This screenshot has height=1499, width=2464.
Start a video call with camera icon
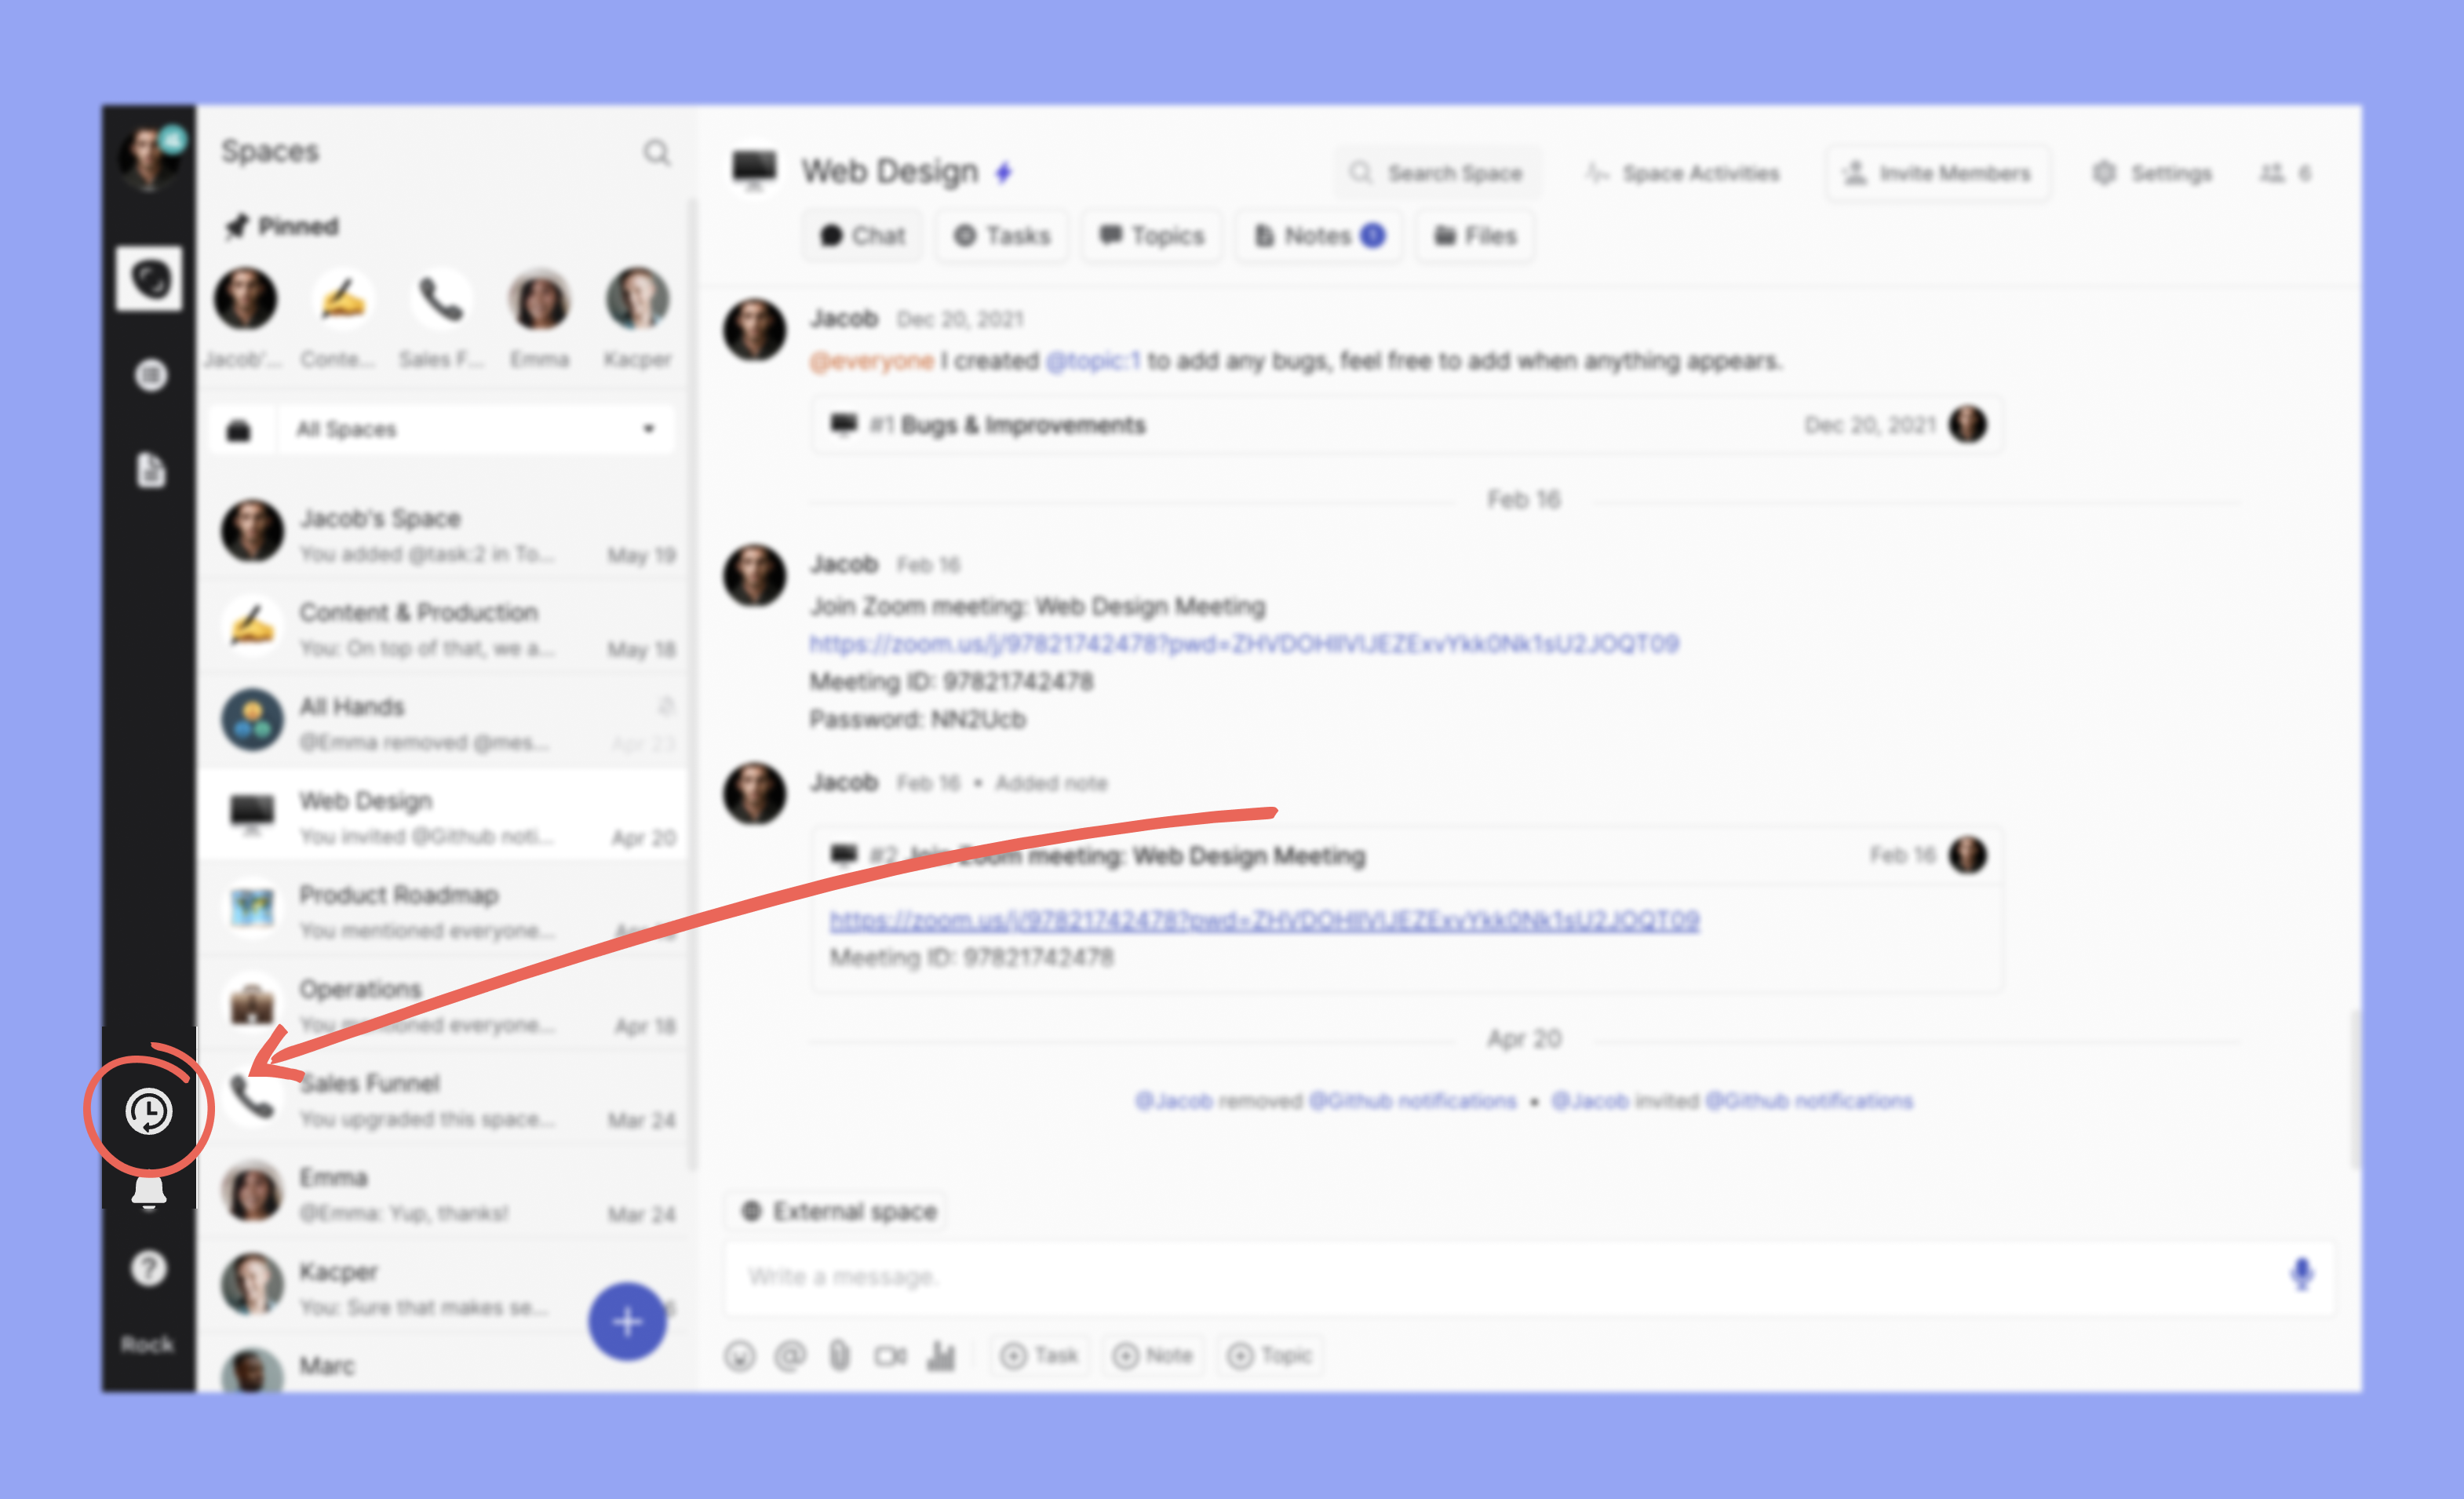click(x=889, y=1356)
